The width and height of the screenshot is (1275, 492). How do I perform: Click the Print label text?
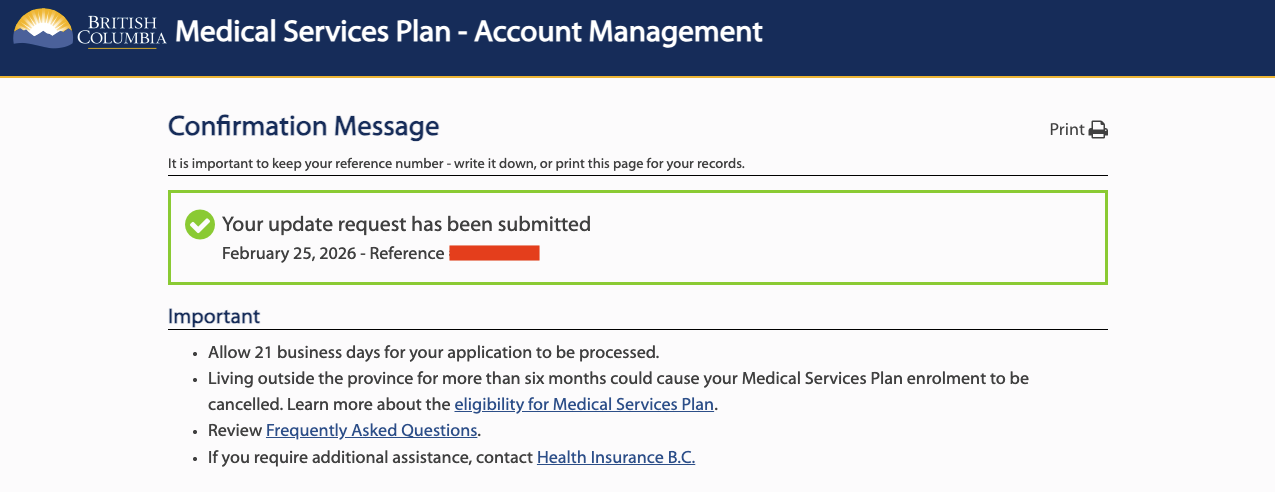(x=1066, y=130)
